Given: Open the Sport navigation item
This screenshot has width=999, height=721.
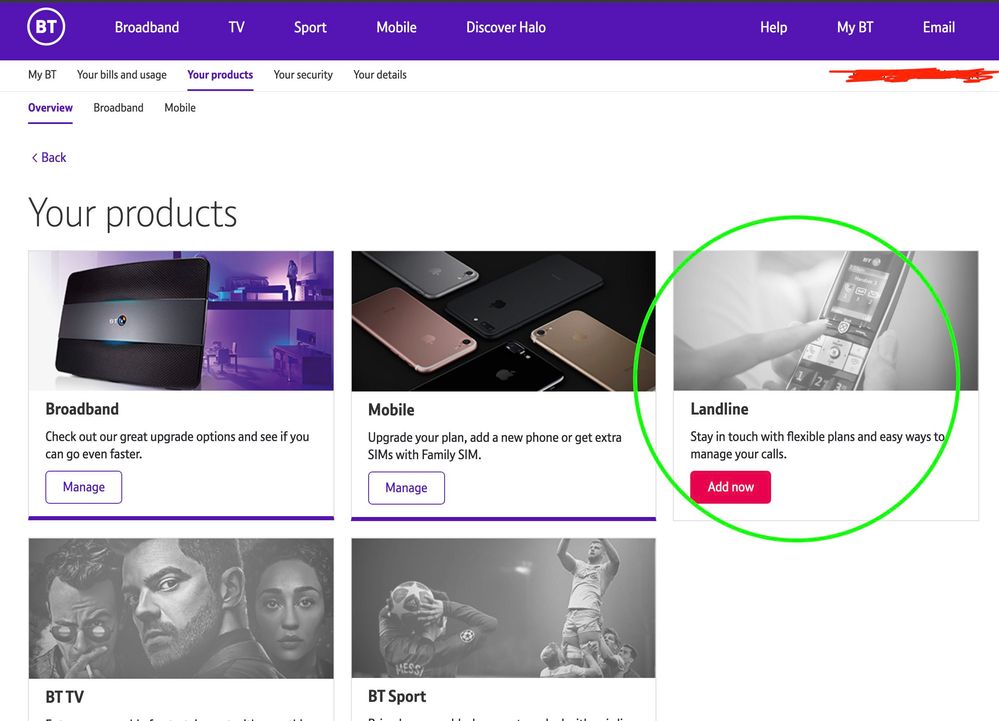Looking at the screenshot, I should pos(310,28).
